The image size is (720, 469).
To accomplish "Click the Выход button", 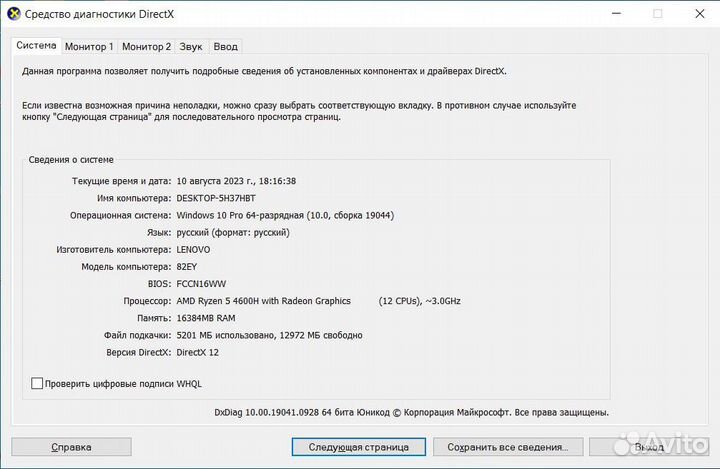I will [x=649, y=447].
